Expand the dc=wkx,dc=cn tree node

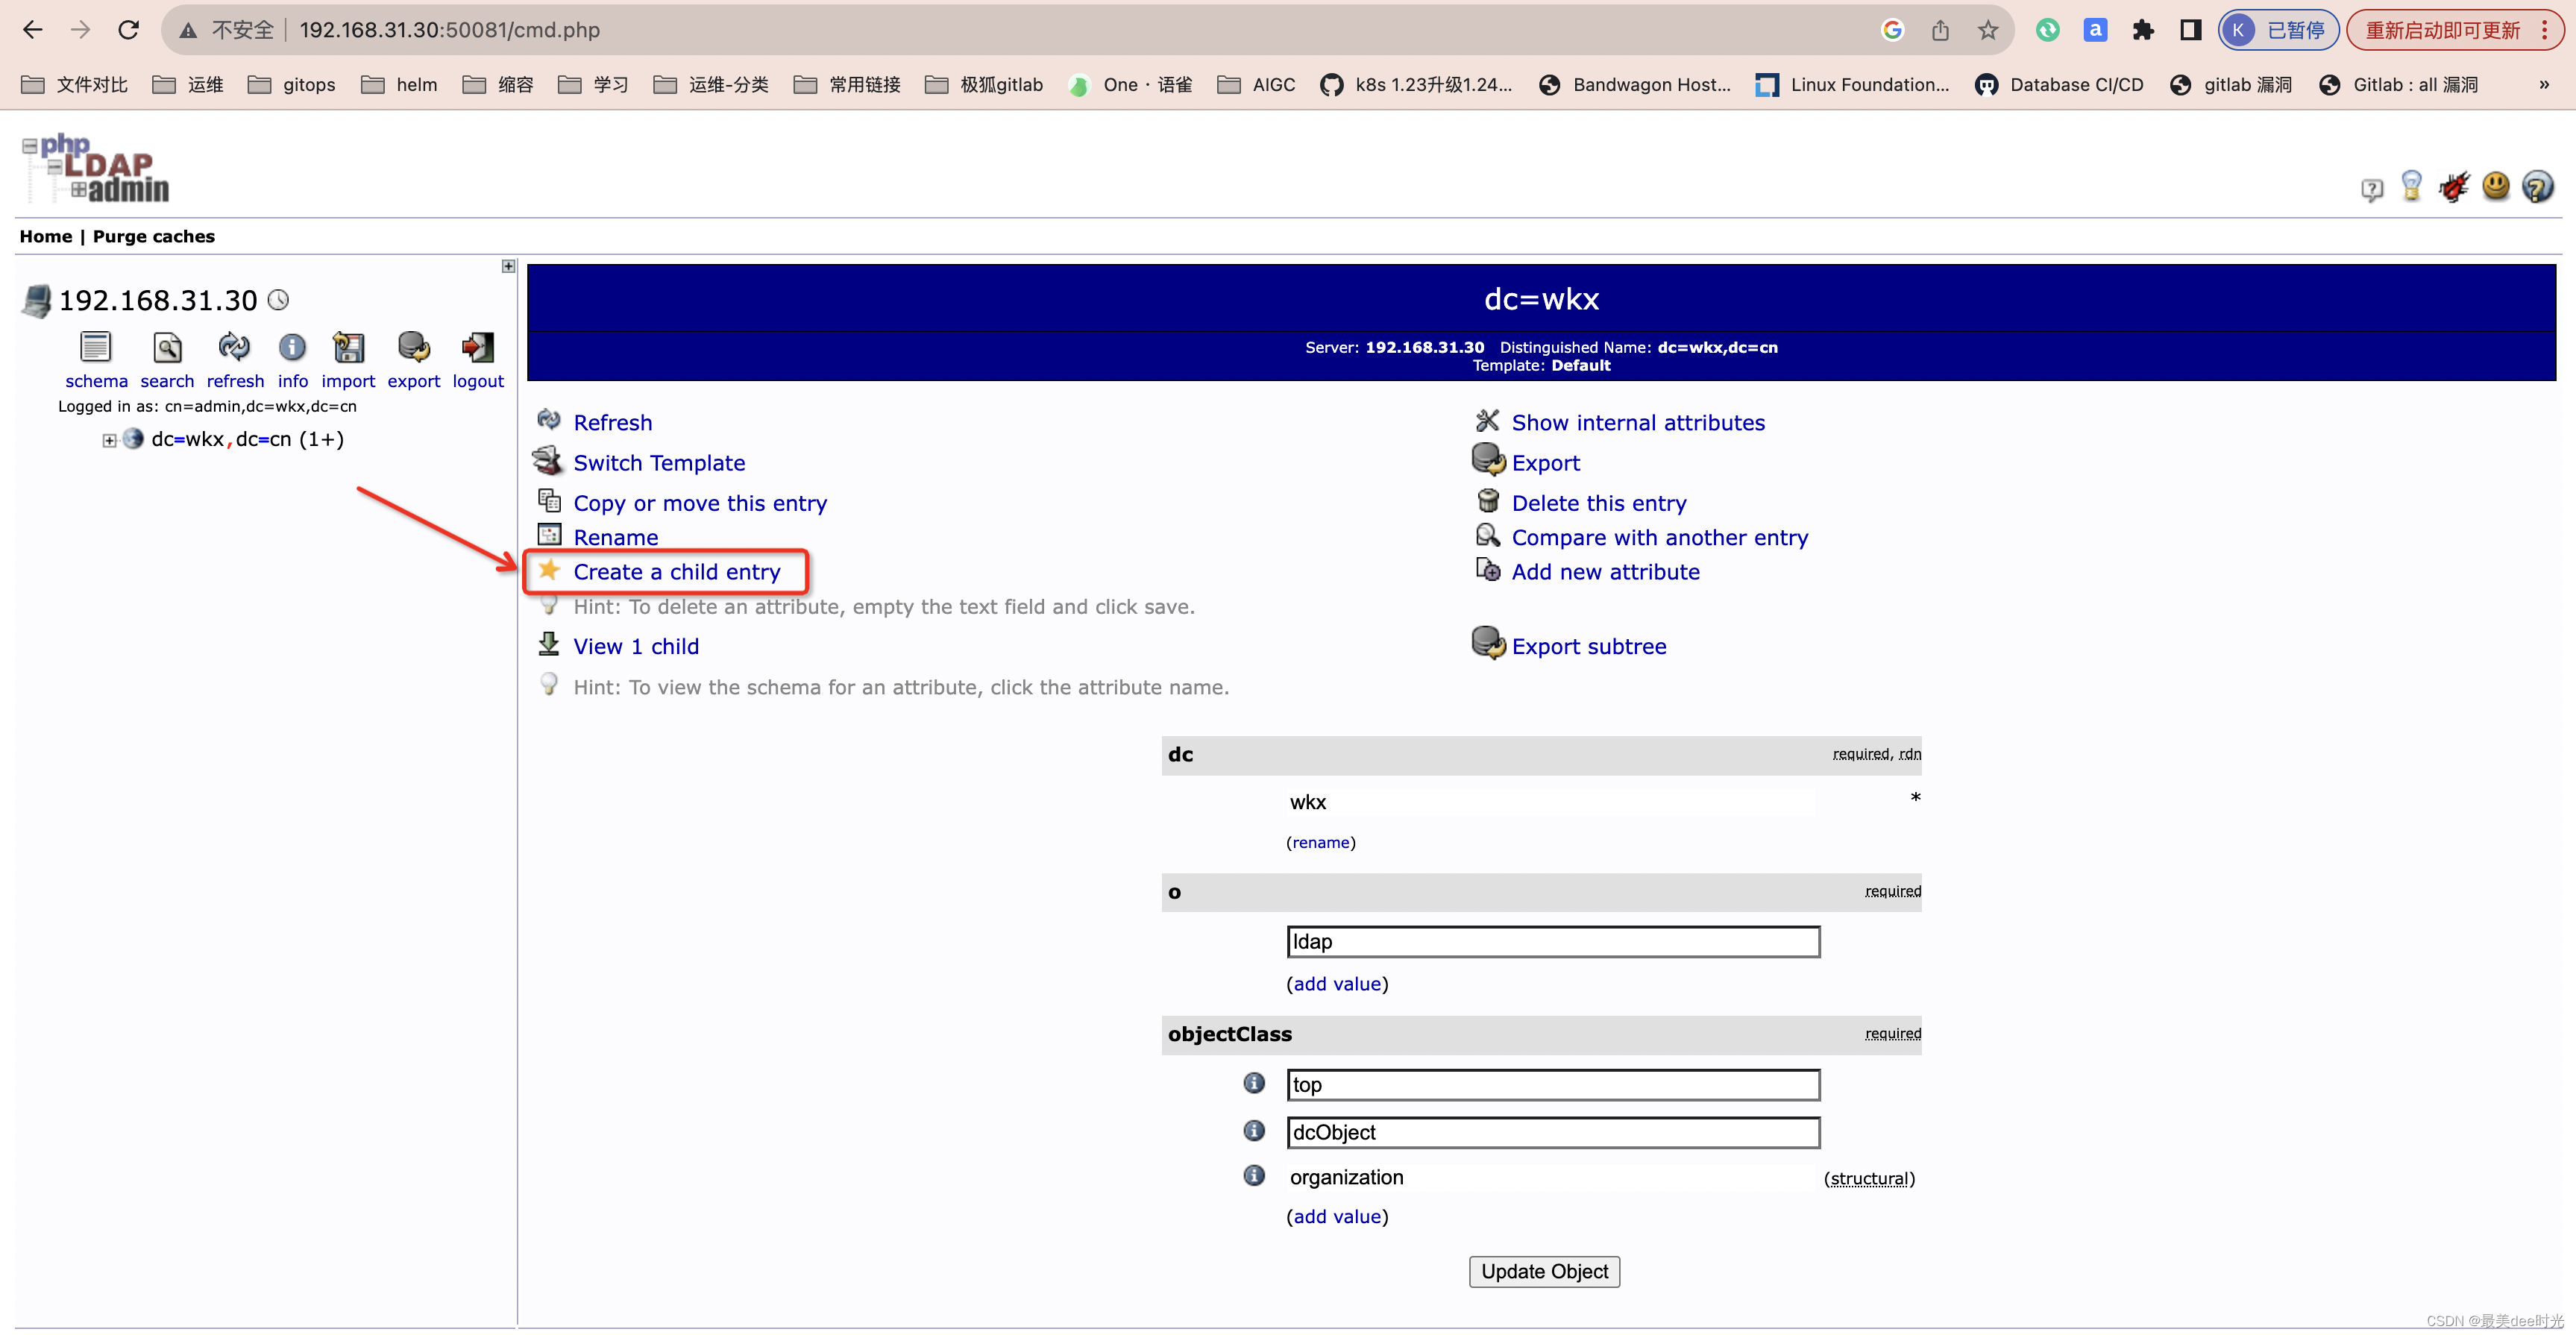[107, 438]
